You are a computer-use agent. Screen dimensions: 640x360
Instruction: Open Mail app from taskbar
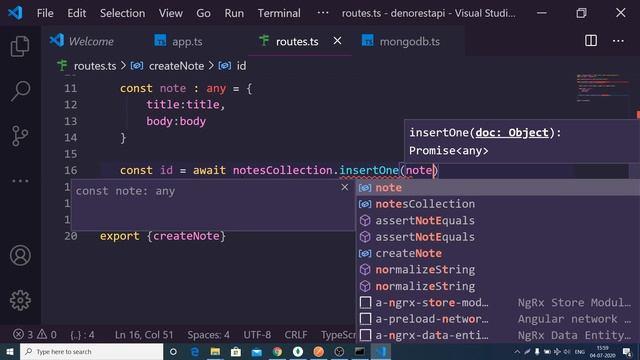coord(257,351)
